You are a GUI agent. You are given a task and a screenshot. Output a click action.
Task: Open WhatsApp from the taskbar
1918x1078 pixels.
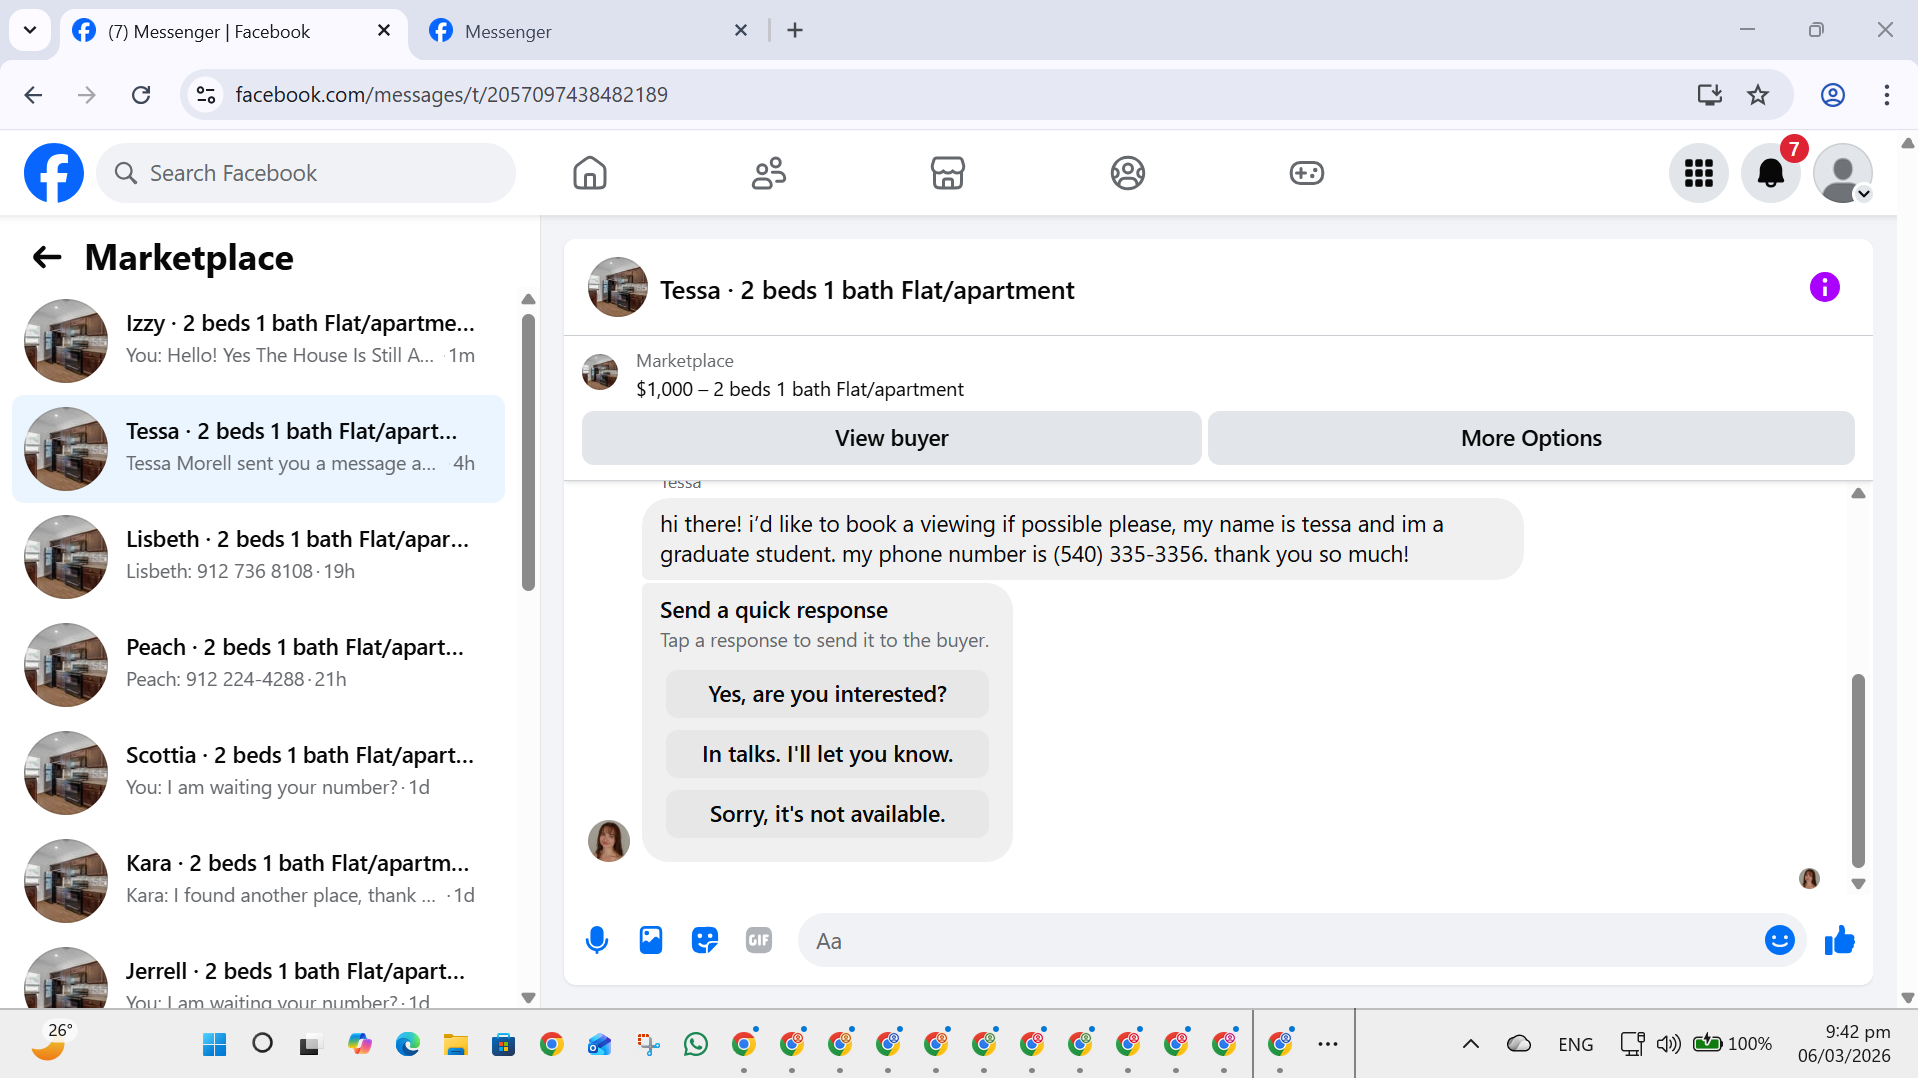click(695, 1045)
